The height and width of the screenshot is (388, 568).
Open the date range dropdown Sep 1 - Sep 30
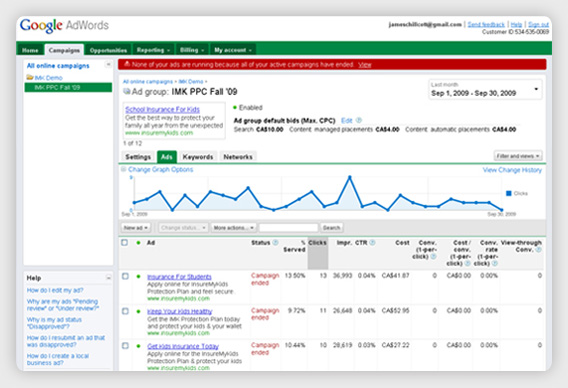(x=485, y=89)
